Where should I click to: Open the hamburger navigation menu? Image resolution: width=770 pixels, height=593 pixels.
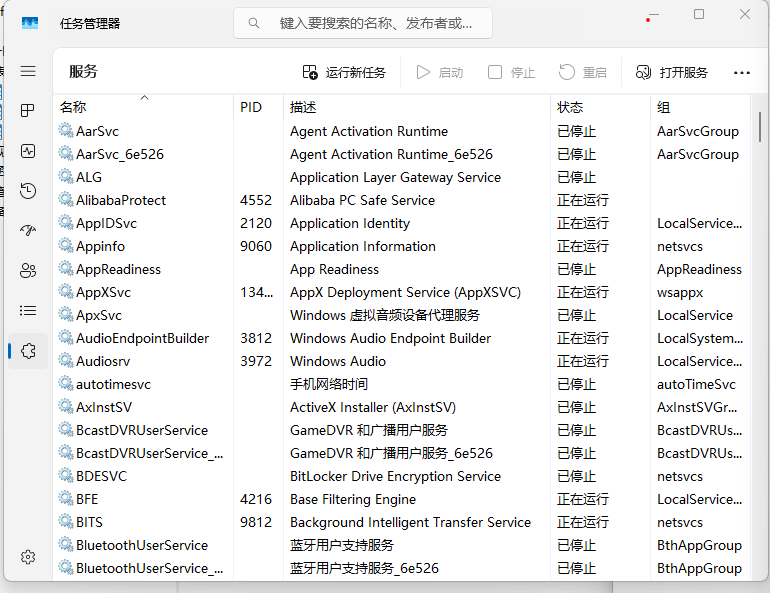28,71
